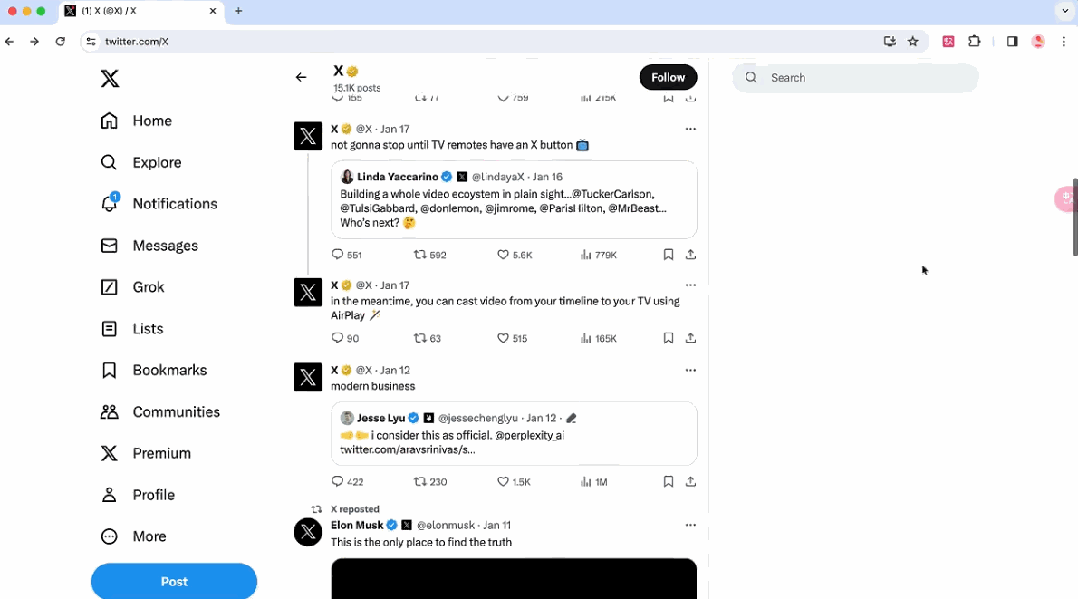
Task: Reply to the modern business post
Action: 347,482
